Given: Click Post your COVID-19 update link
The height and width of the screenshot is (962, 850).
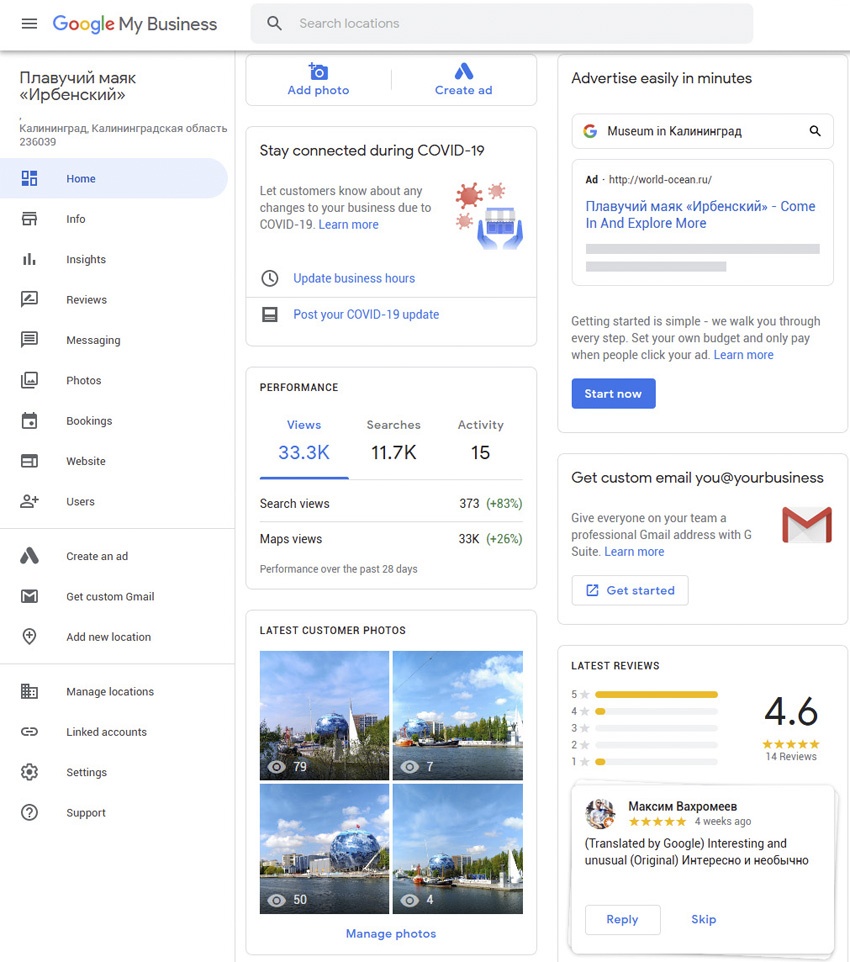Looking at the screenshot, I should pyautogui.click(x=366, y=314).
